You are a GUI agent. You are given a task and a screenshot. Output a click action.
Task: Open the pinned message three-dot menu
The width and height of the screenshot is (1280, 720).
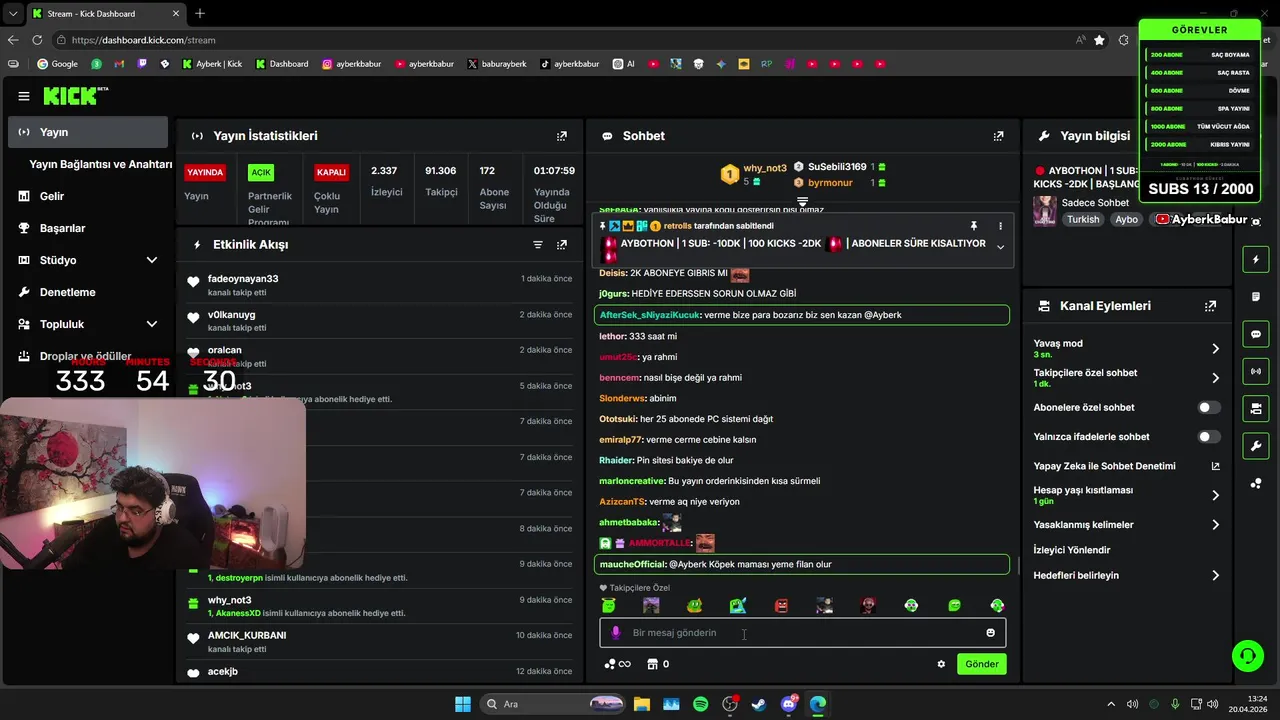1000,226
